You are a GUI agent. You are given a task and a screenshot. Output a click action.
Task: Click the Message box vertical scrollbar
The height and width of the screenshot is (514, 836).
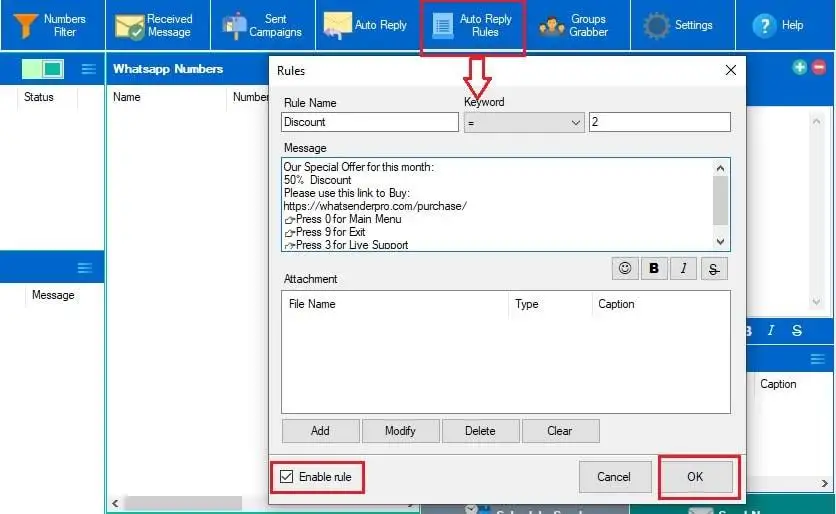tap(720, 205)
